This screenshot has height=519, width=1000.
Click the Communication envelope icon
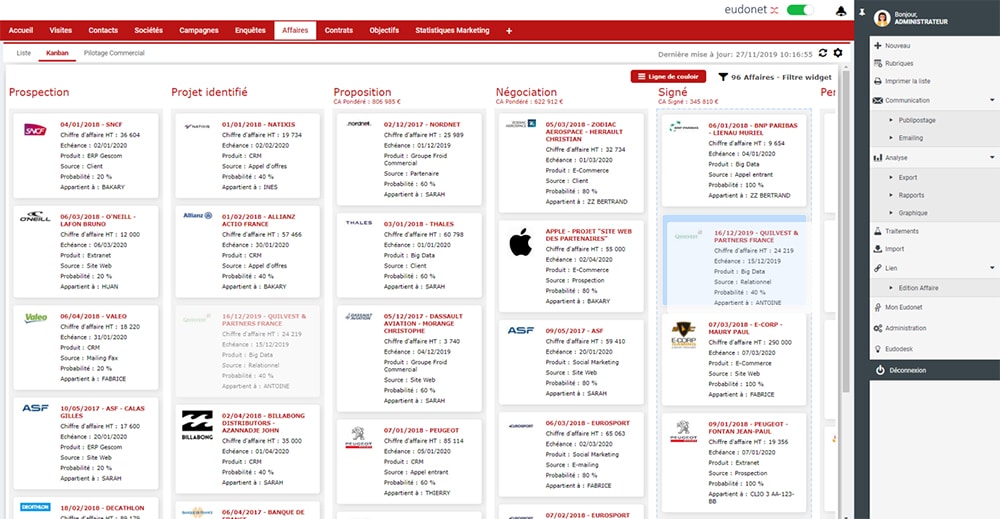tap(878, 100)
